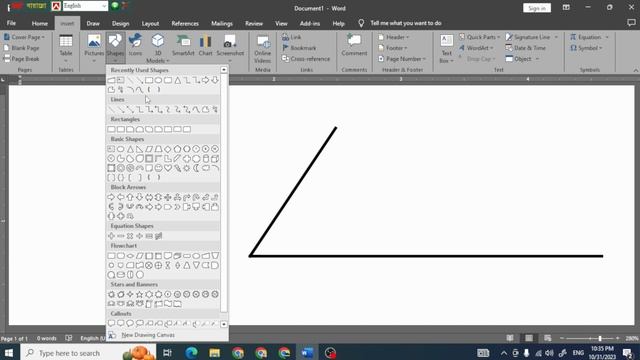Switch to the Layout tab

coord(150,23)
